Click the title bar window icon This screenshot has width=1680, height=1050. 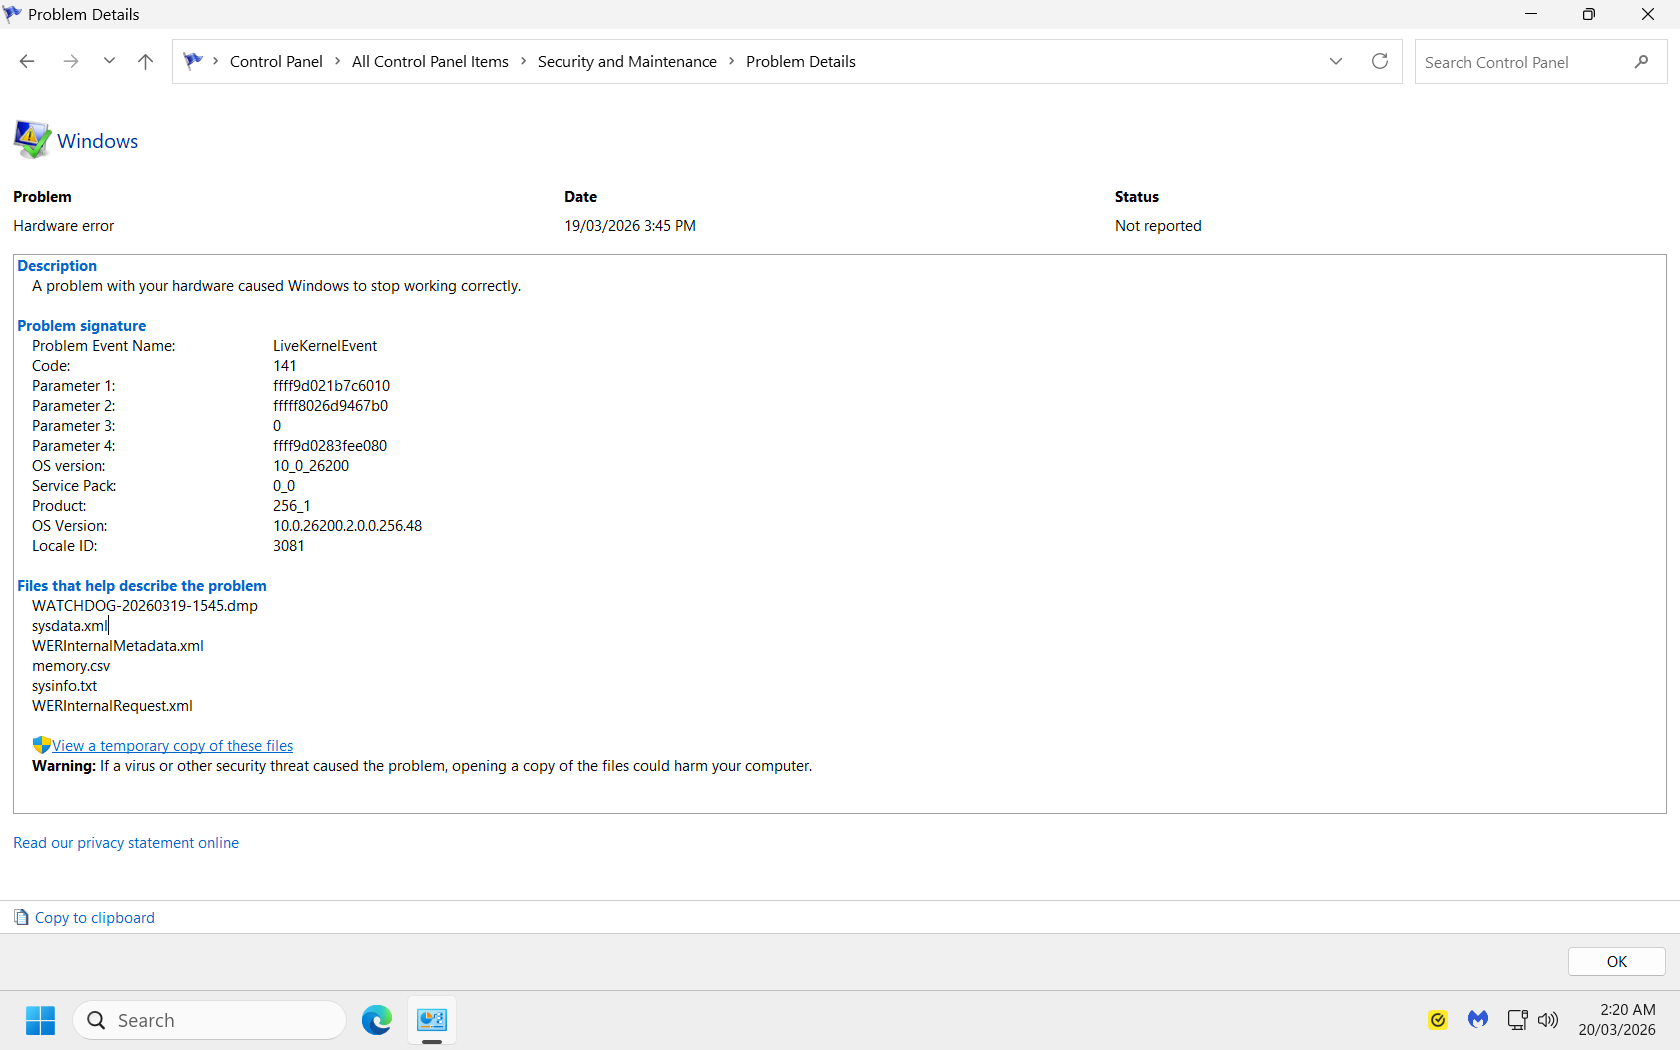[x=13, y=14]
